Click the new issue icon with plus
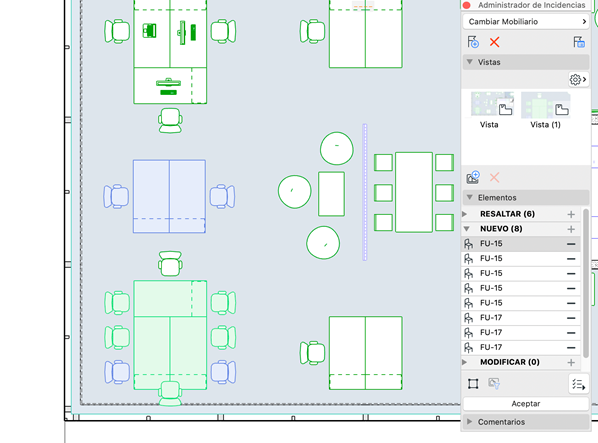This screenshot has width=598, height=443. [473, 42]
